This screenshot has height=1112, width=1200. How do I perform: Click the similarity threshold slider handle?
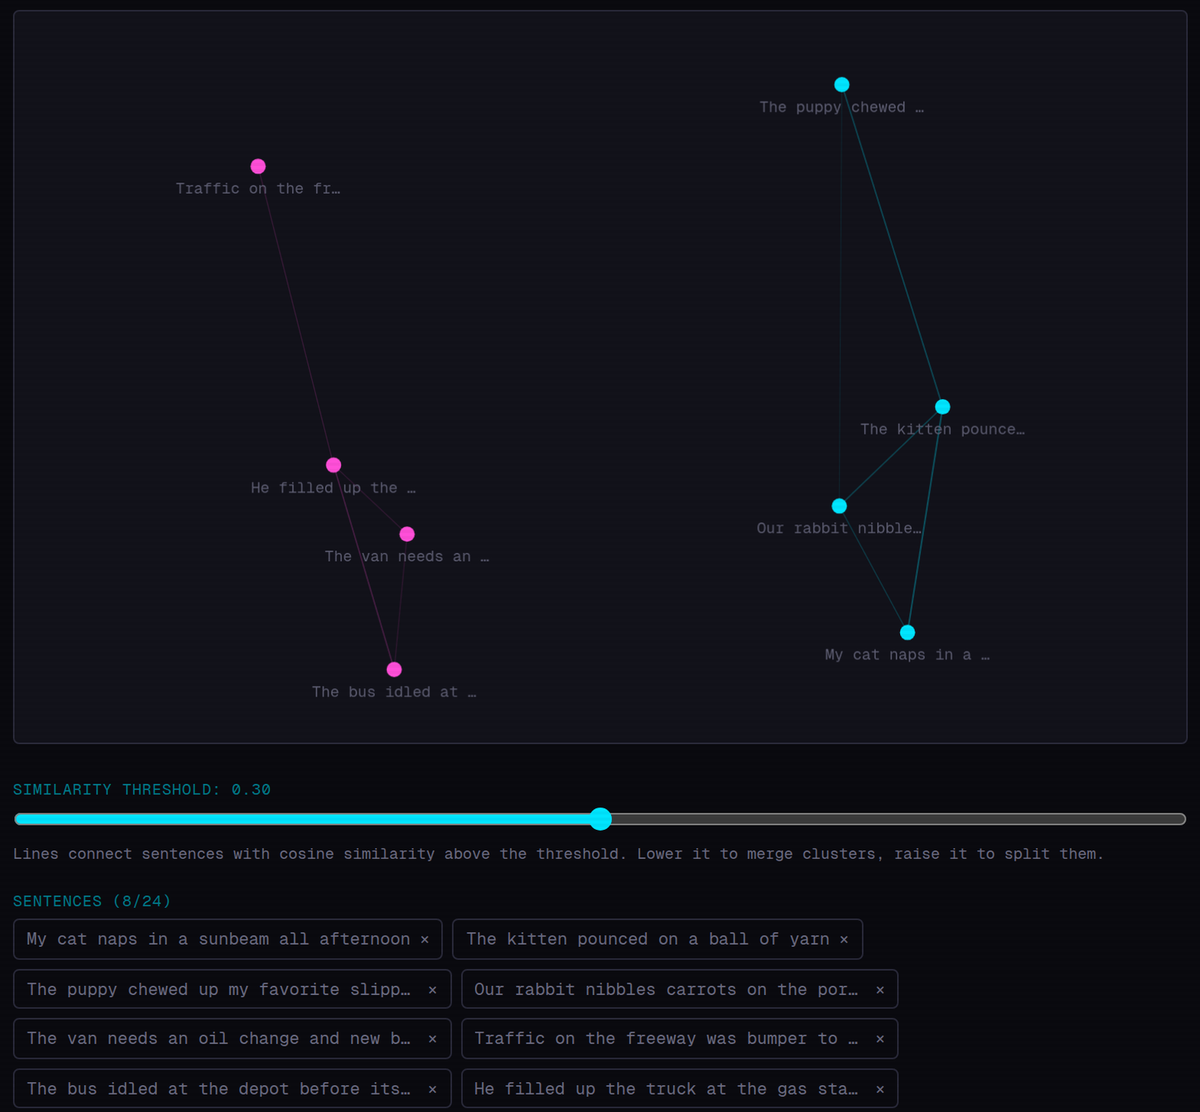[x=600, y=819]
